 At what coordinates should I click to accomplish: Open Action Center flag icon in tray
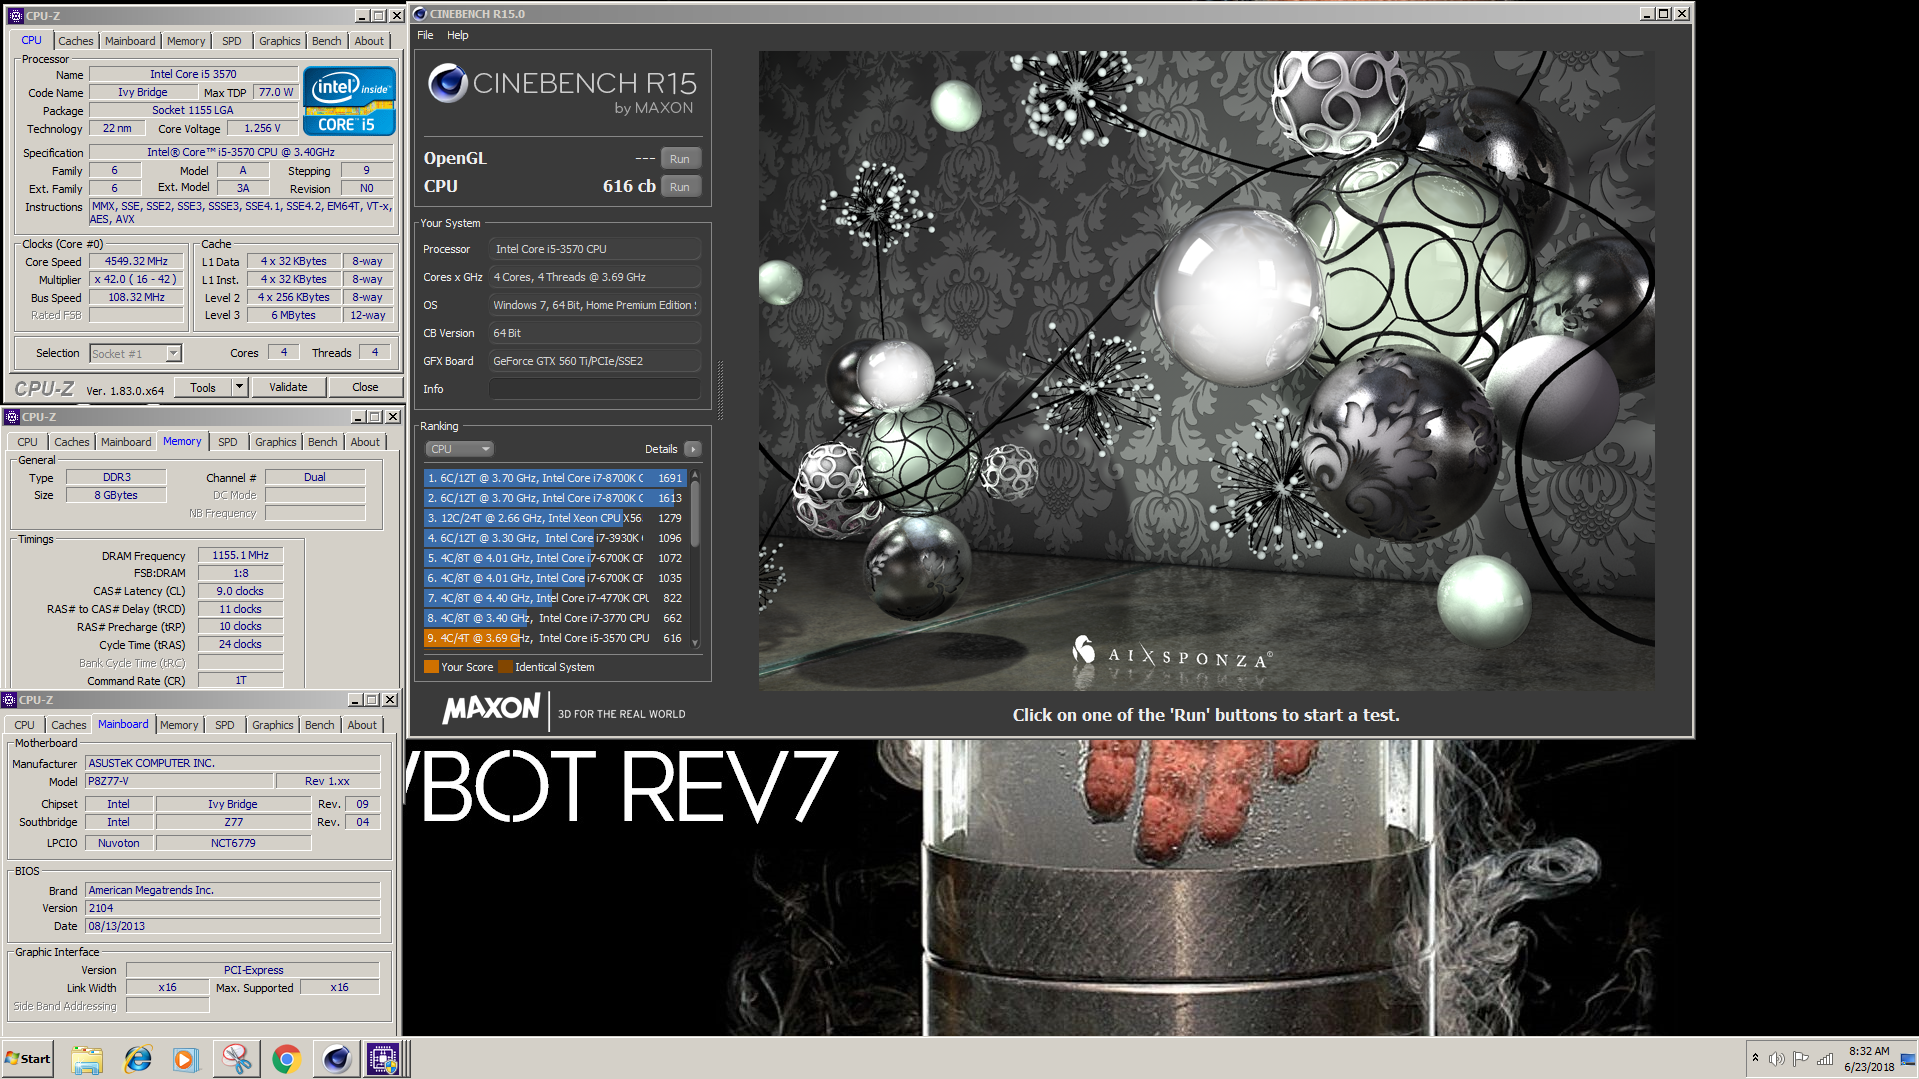click(x=1800, y=1059)
